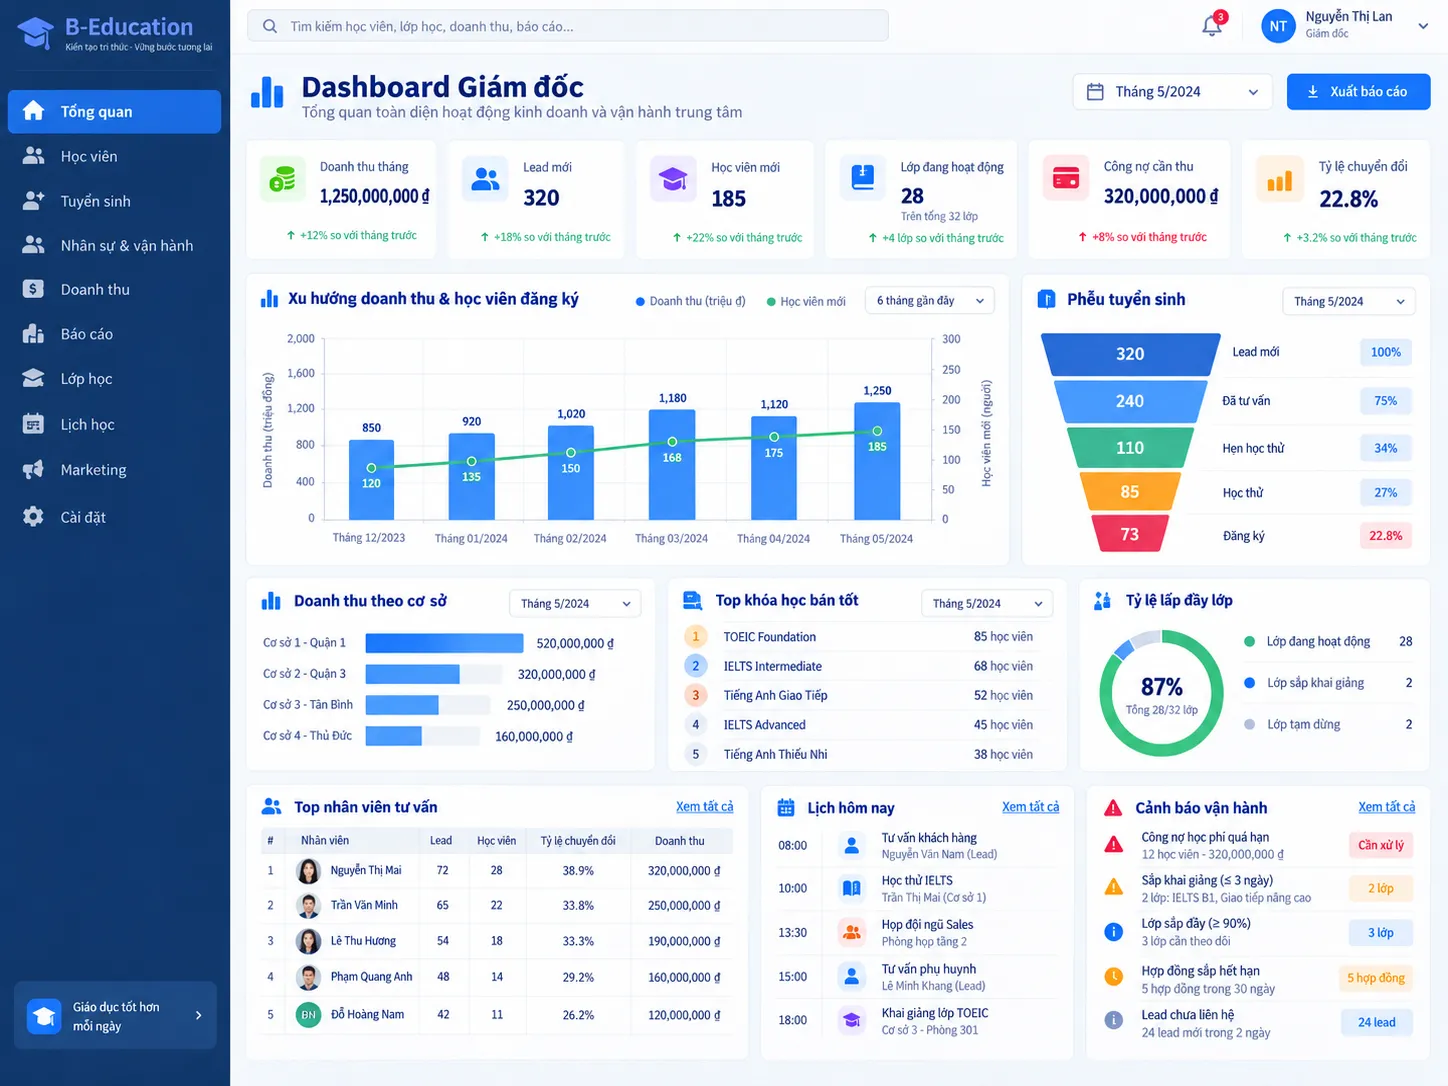Image resolution: width=1448 pixels, height=1086 pixels.
Task: Click the Cần xử lý badge
Action: point(1380,845)
